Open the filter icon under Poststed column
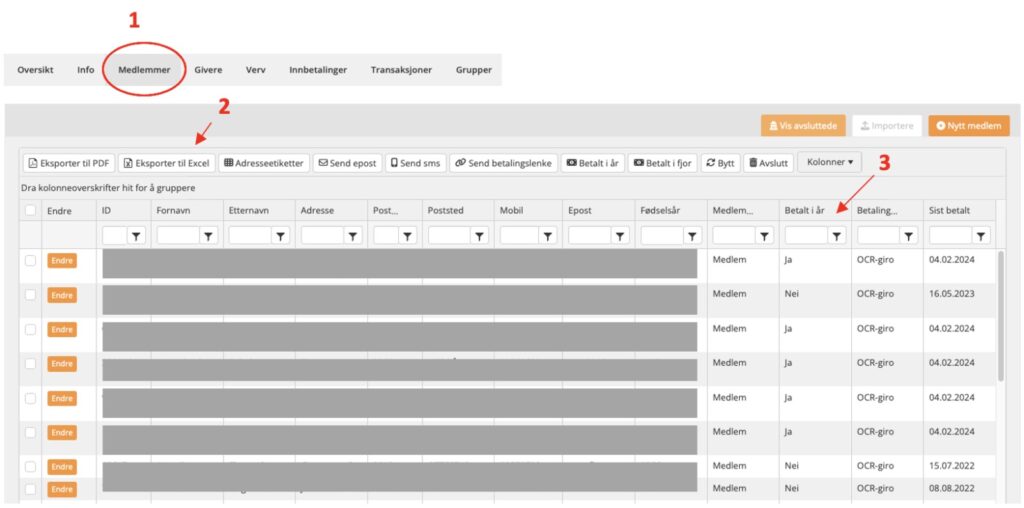1024x508 pixels. pyautogui.click(x=479, y=236)
